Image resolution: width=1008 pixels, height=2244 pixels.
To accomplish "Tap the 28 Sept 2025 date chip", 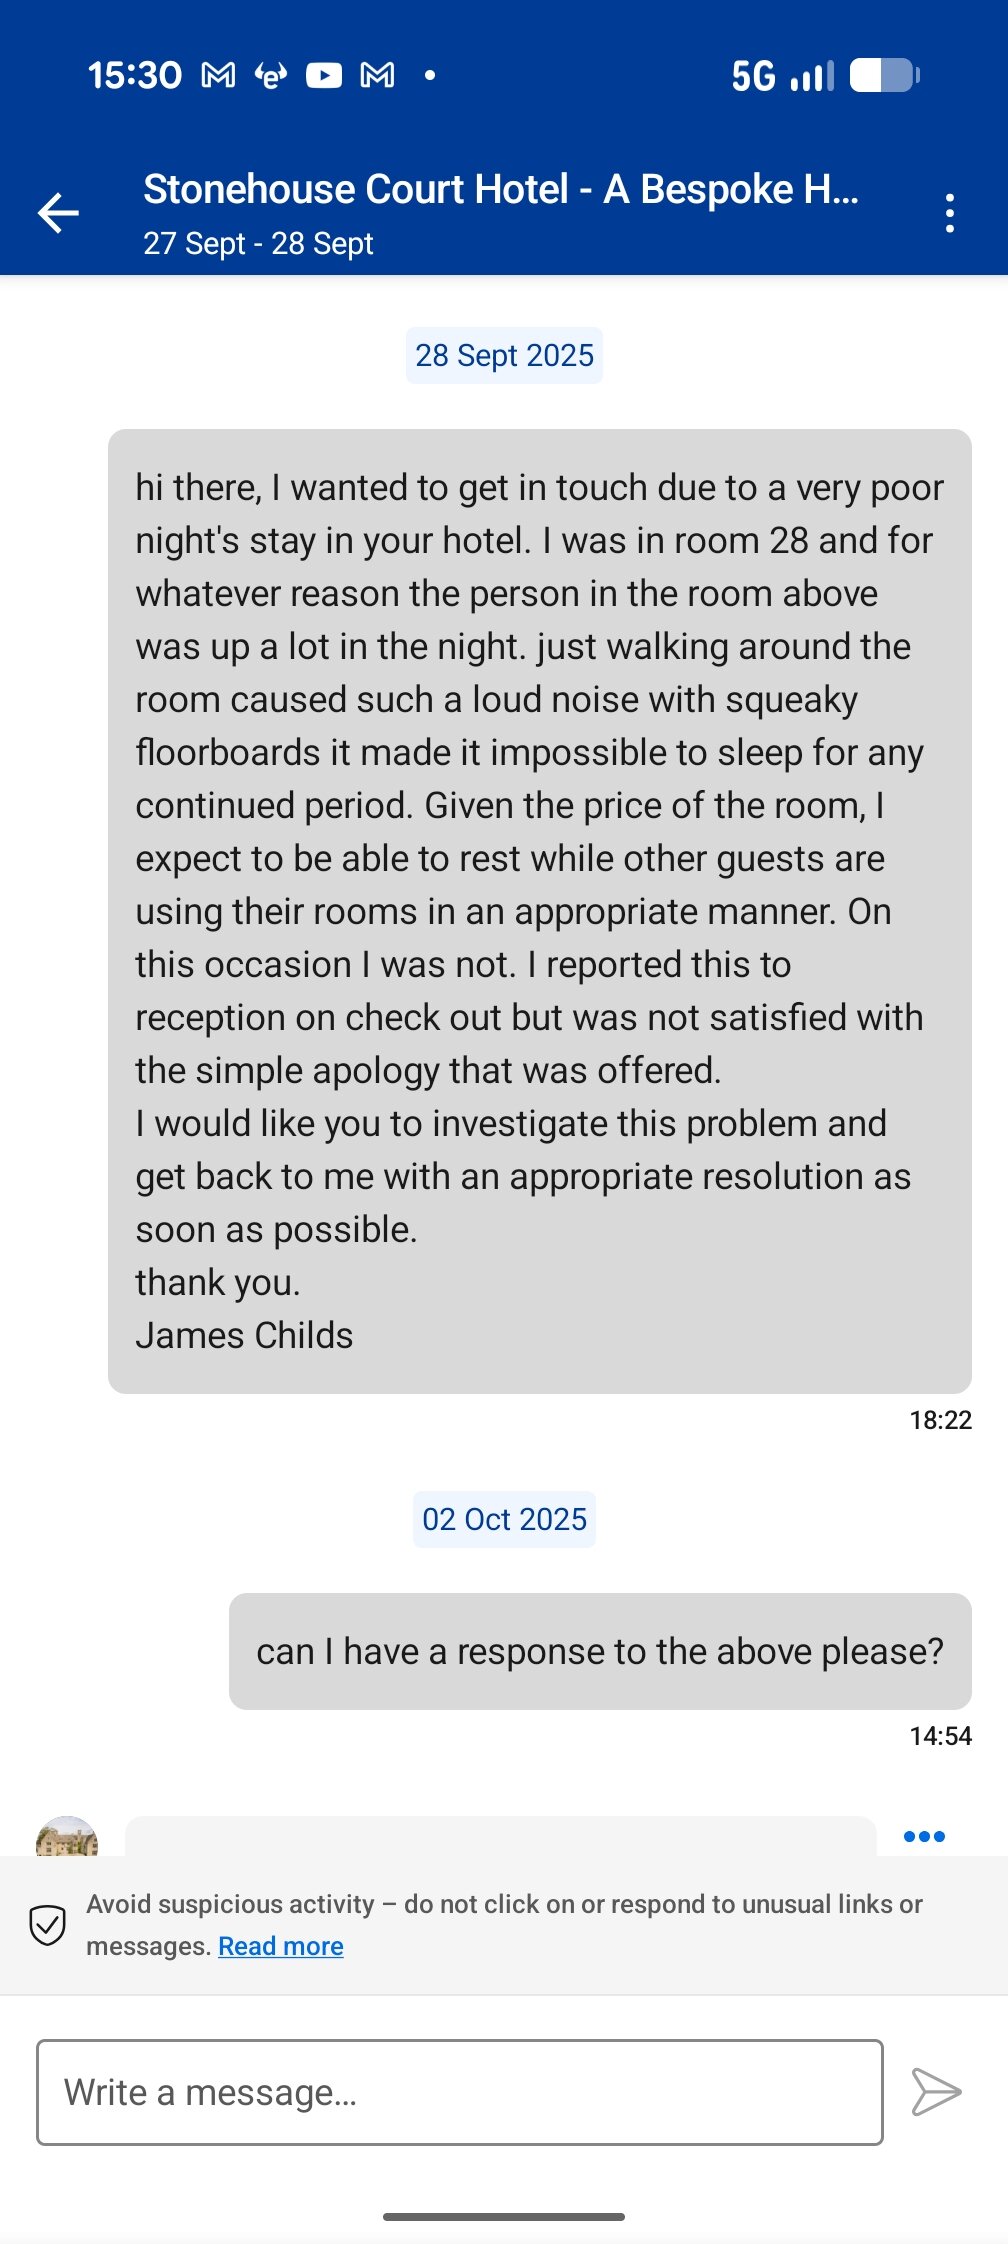I will coord(504,356).
